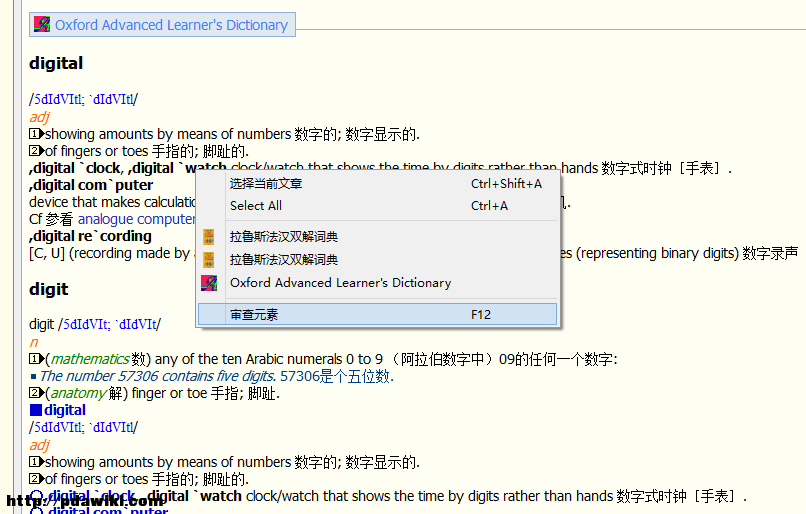This screenshot has height=514, width=806.
Task: Click the pronunciation 'digit /5dIdVIt; `dIdVIt/'
Action: coord(95,324)
